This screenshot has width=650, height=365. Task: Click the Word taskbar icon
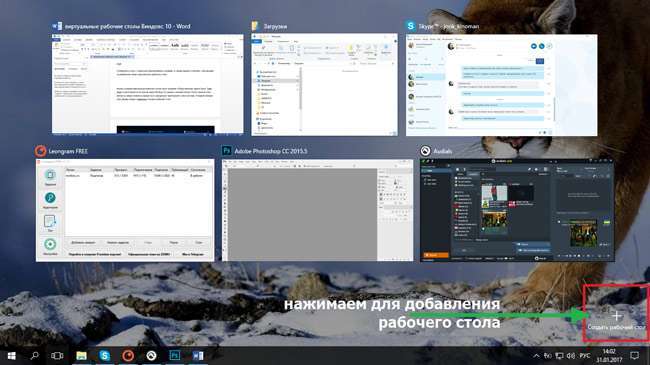[x=198, y=356]
